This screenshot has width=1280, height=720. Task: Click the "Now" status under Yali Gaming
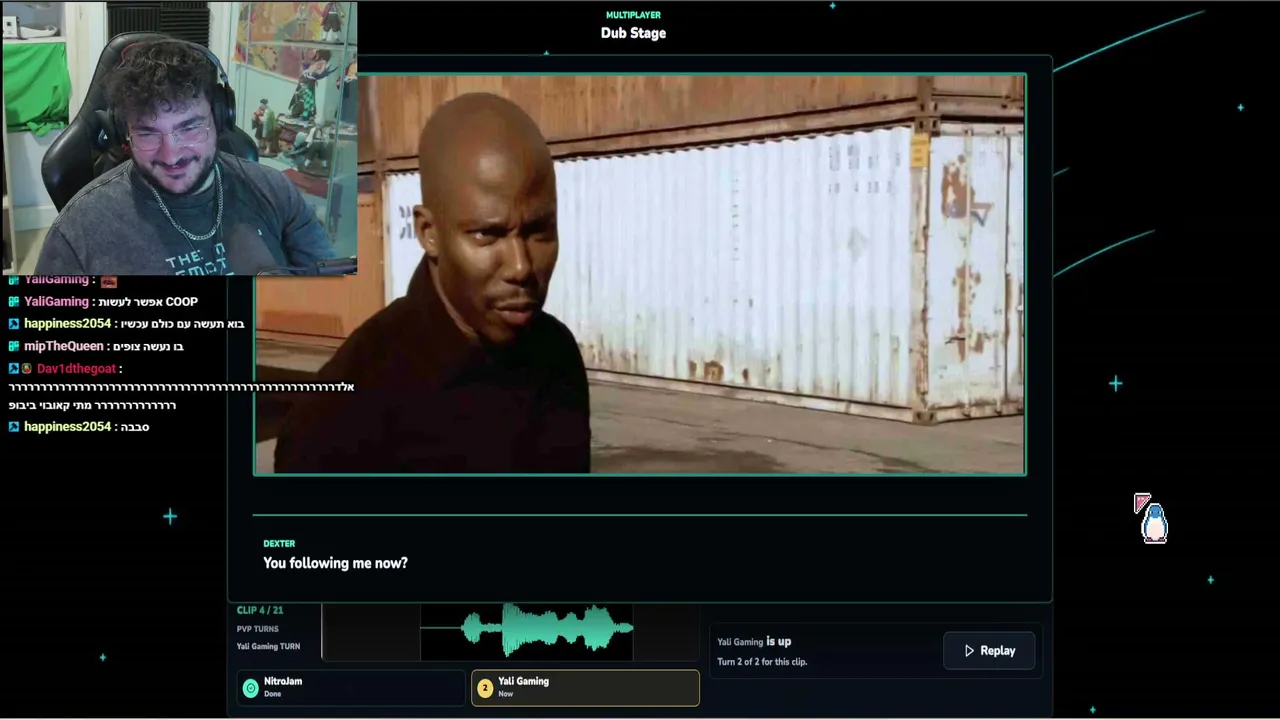tap(505, 694)
